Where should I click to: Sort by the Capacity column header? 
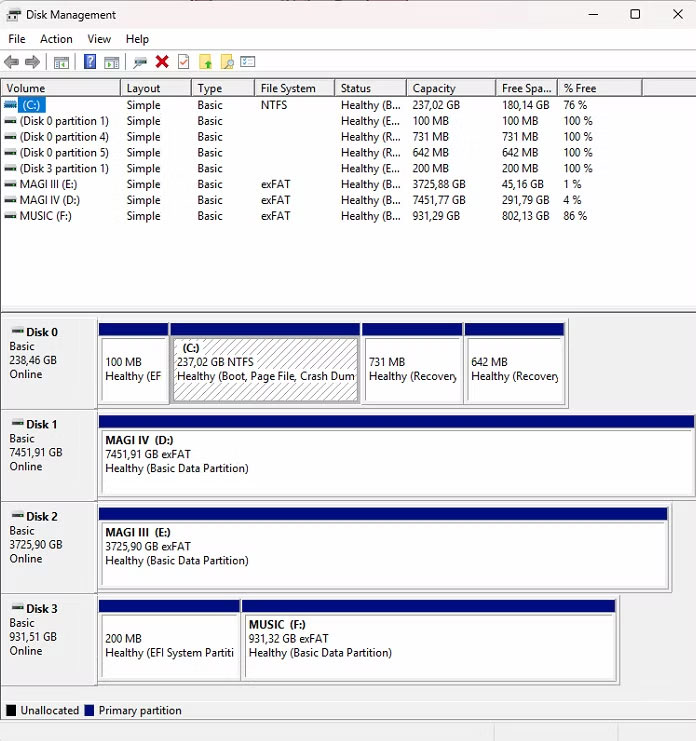(434, 88)
